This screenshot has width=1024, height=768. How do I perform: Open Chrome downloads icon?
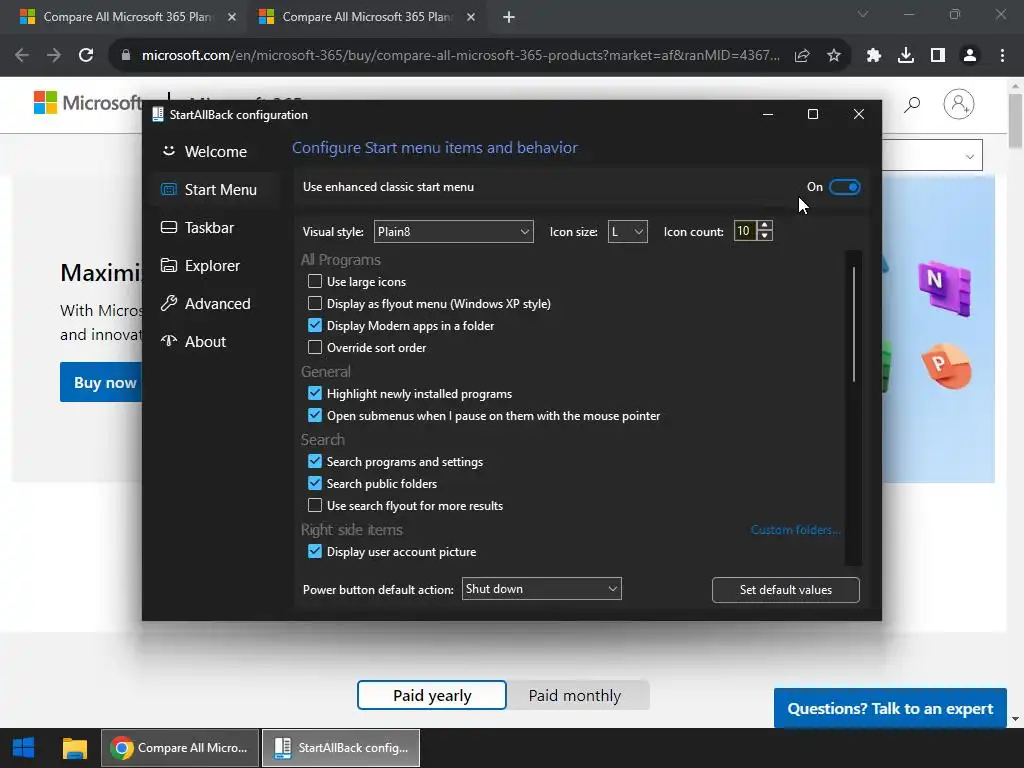(906, 56)
